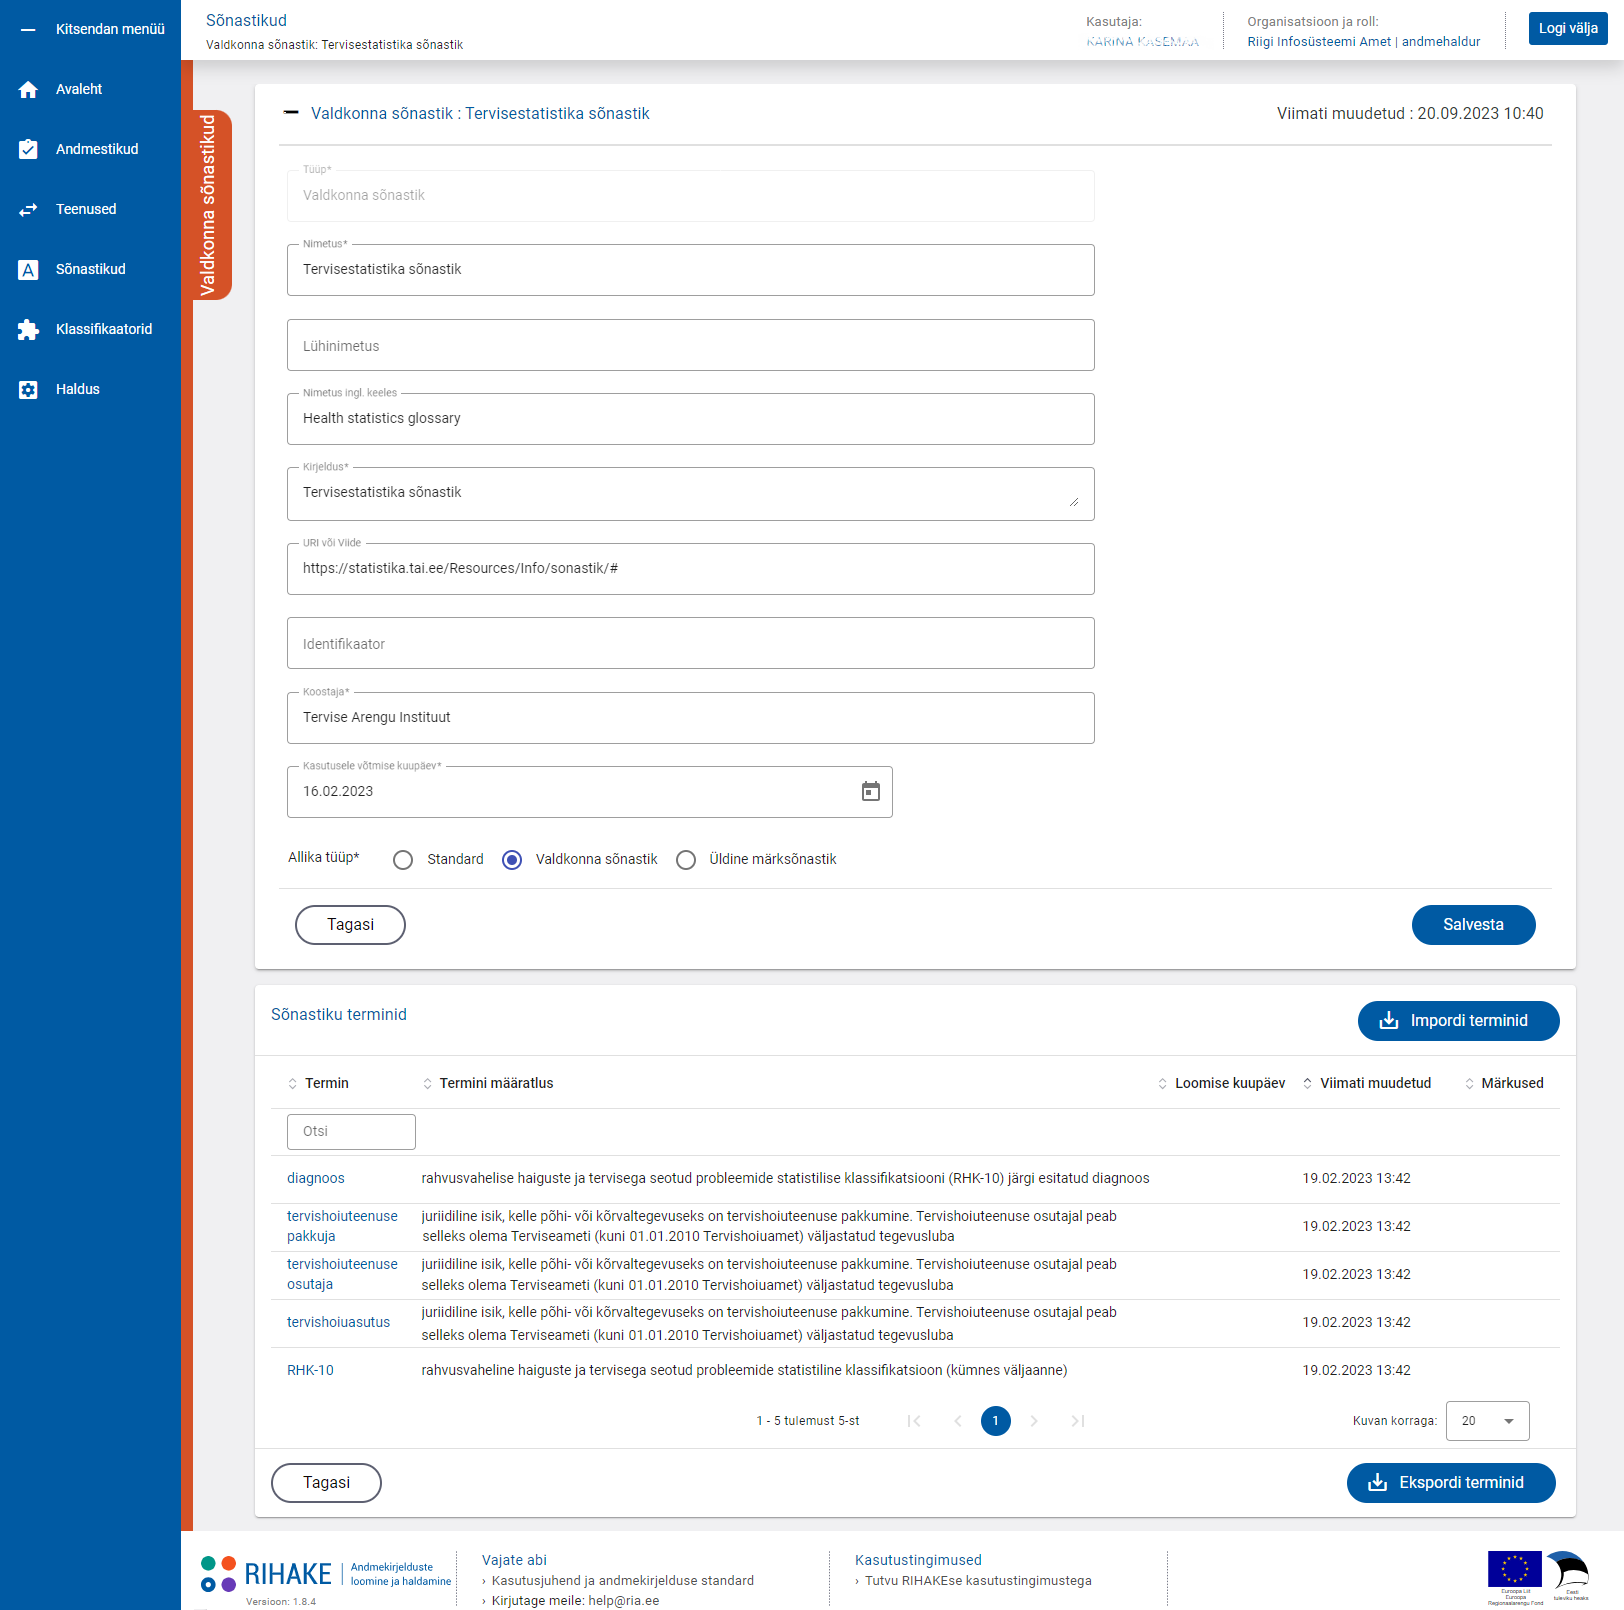The height and width of the screenshot is (1610, 1624).
Task: Select the Standard radio button
Action: coord(403,860)
